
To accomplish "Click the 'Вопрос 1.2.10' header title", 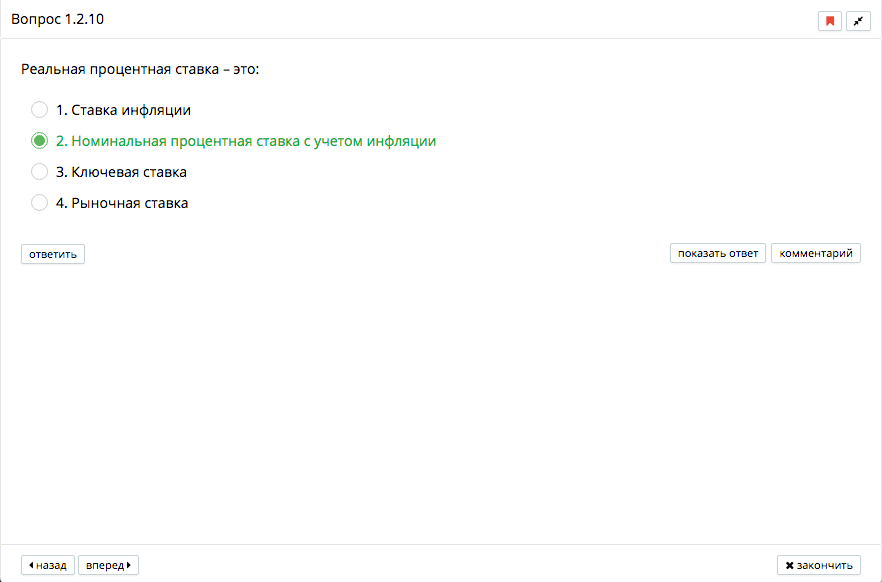I will point(57,20).
